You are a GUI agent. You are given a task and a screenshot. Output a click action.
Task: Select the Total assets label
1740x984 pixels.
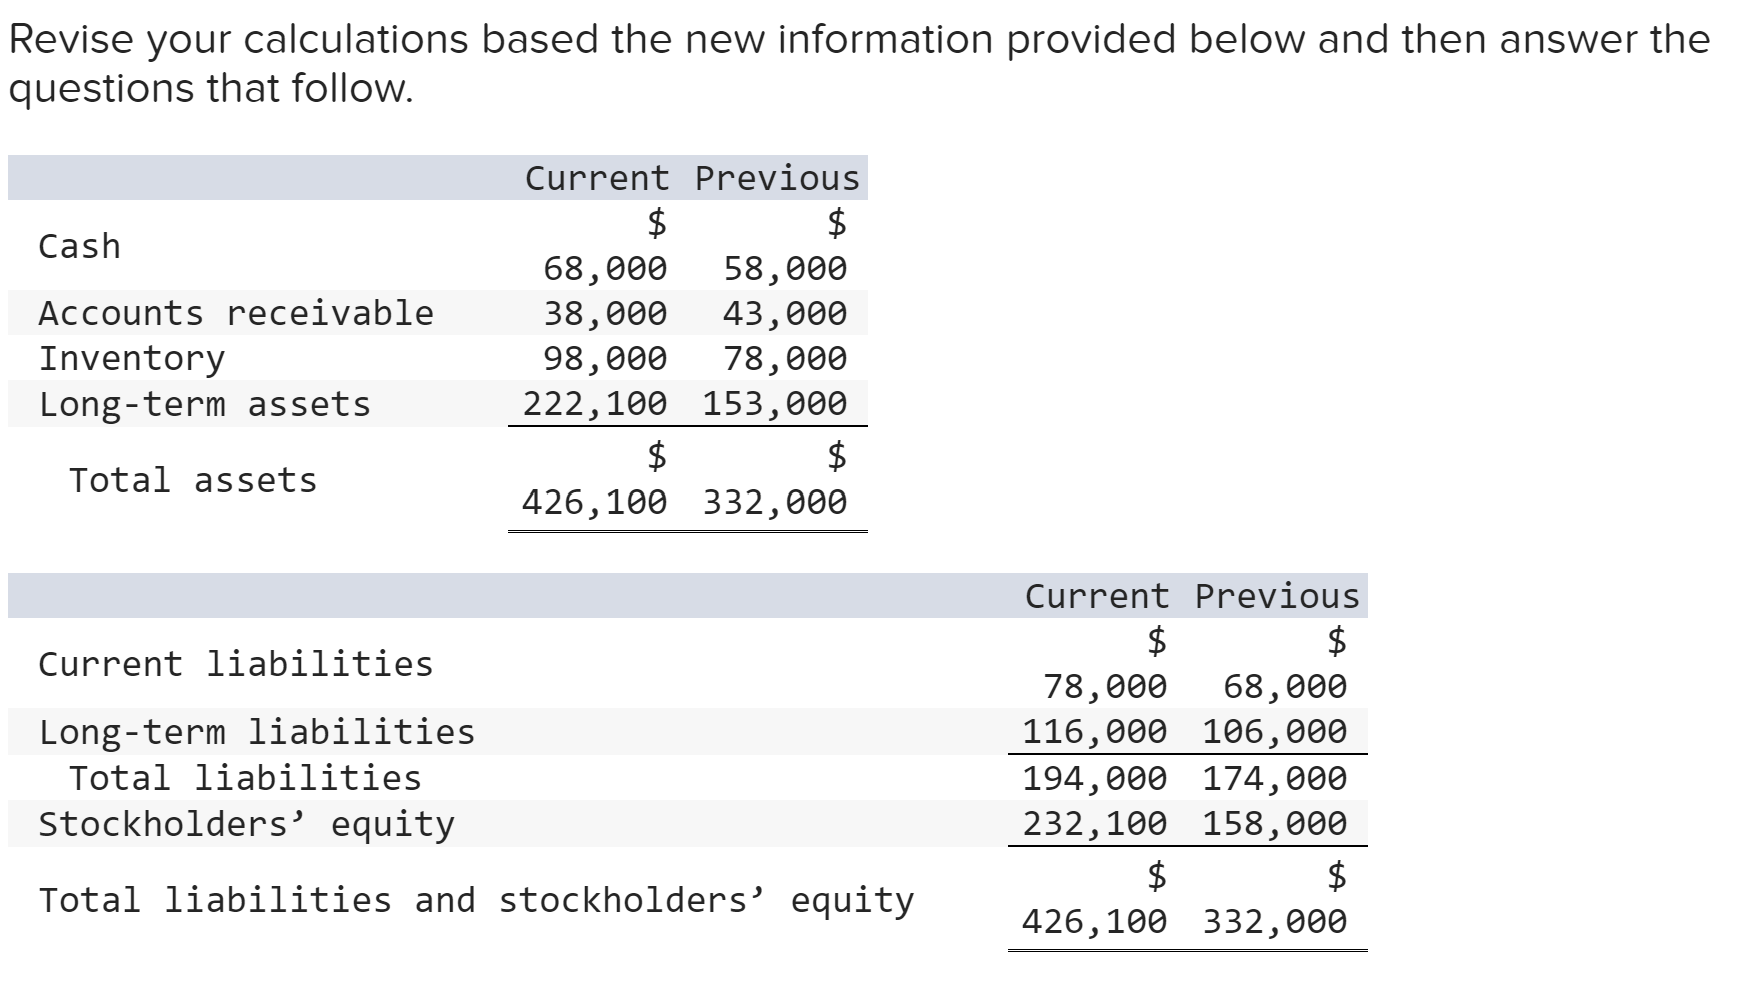[193, 480]
